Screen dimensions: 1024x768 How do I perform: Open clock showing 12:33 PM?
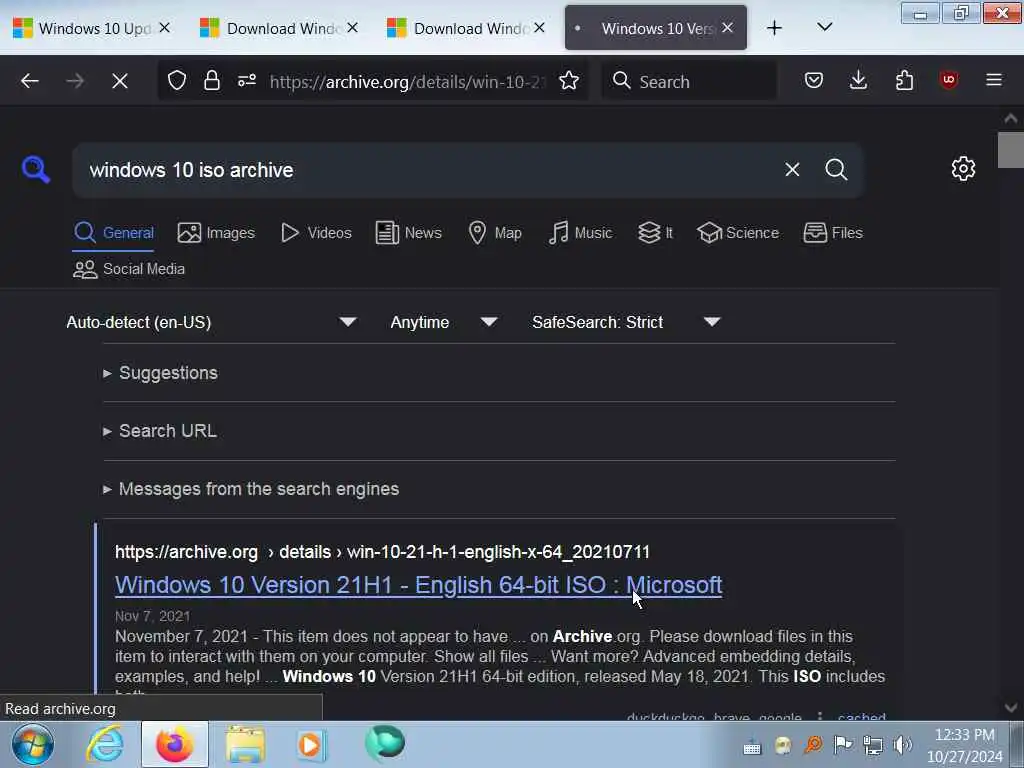pyautogui.click(x=965, y=745)
